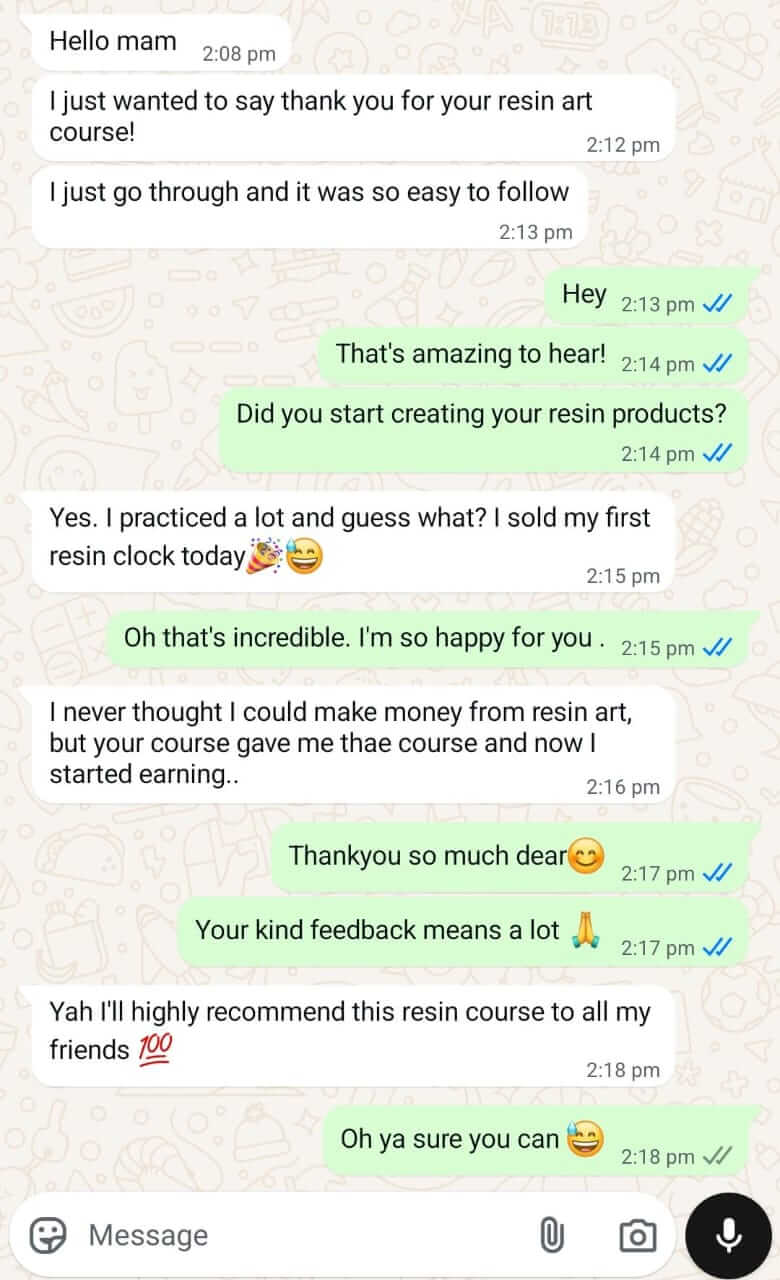Viewport: 780px width, 1280px height.
Task: Select "Your kind feedback means a lot" message
Action: coord(463,932)
